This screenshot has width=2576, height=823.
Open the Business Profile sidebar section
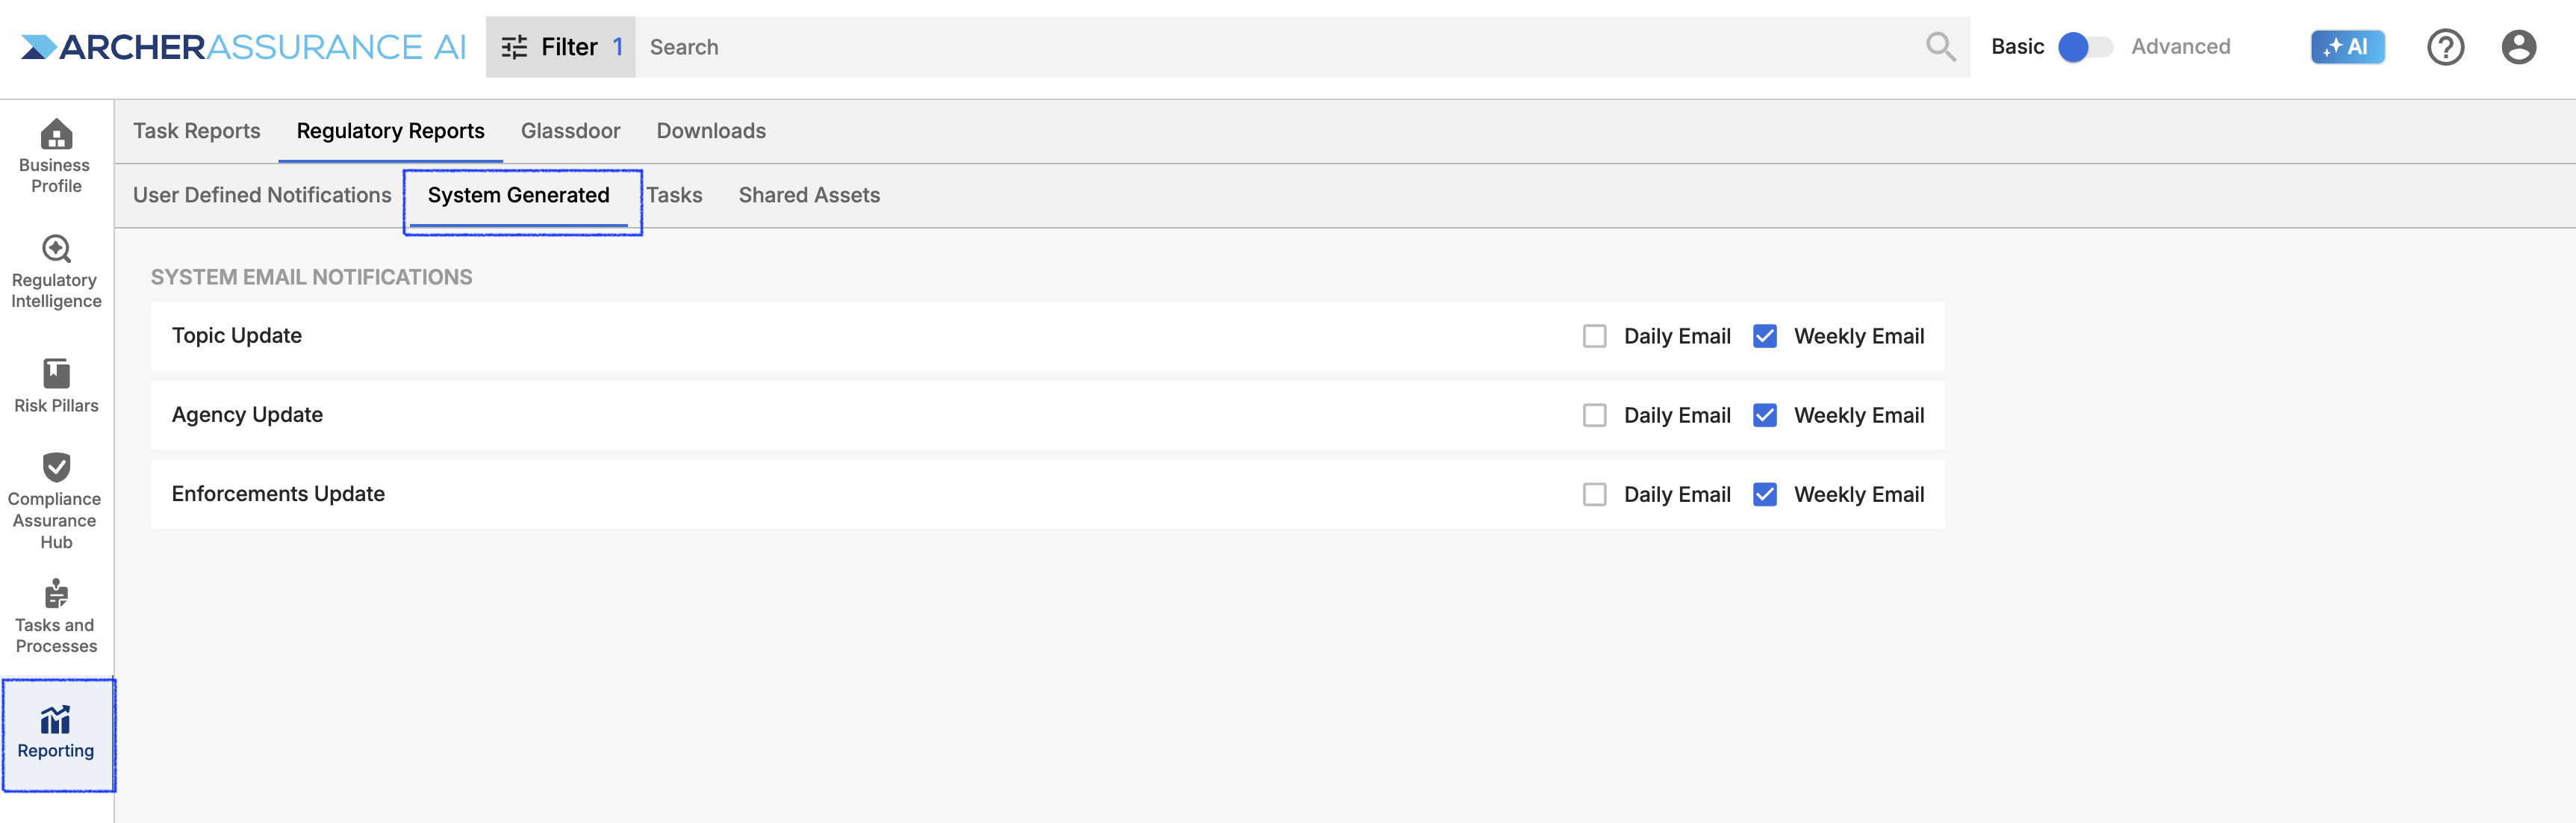click(x=56, y=156)
